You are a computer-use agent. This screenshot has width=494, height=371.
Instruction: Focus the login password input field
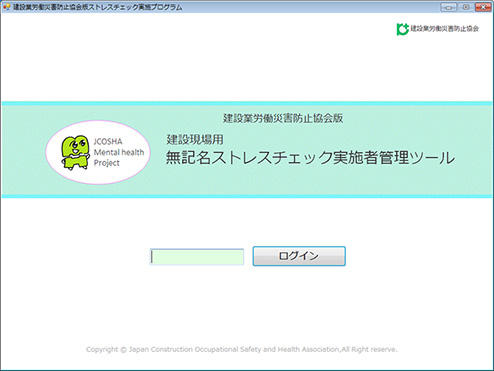coord(197,257)
